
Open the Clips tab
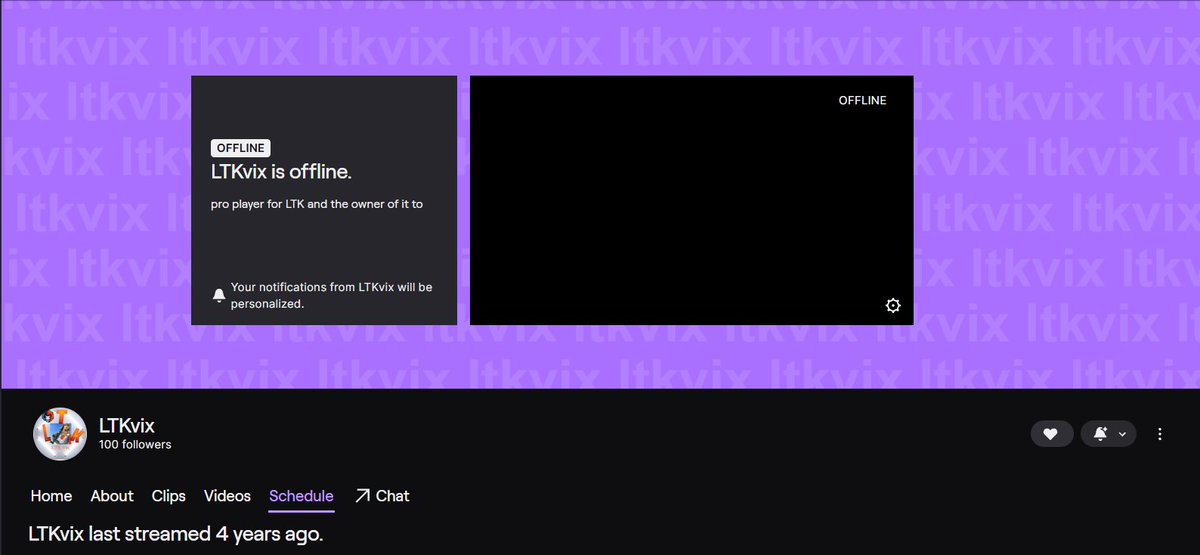[169, 496]
